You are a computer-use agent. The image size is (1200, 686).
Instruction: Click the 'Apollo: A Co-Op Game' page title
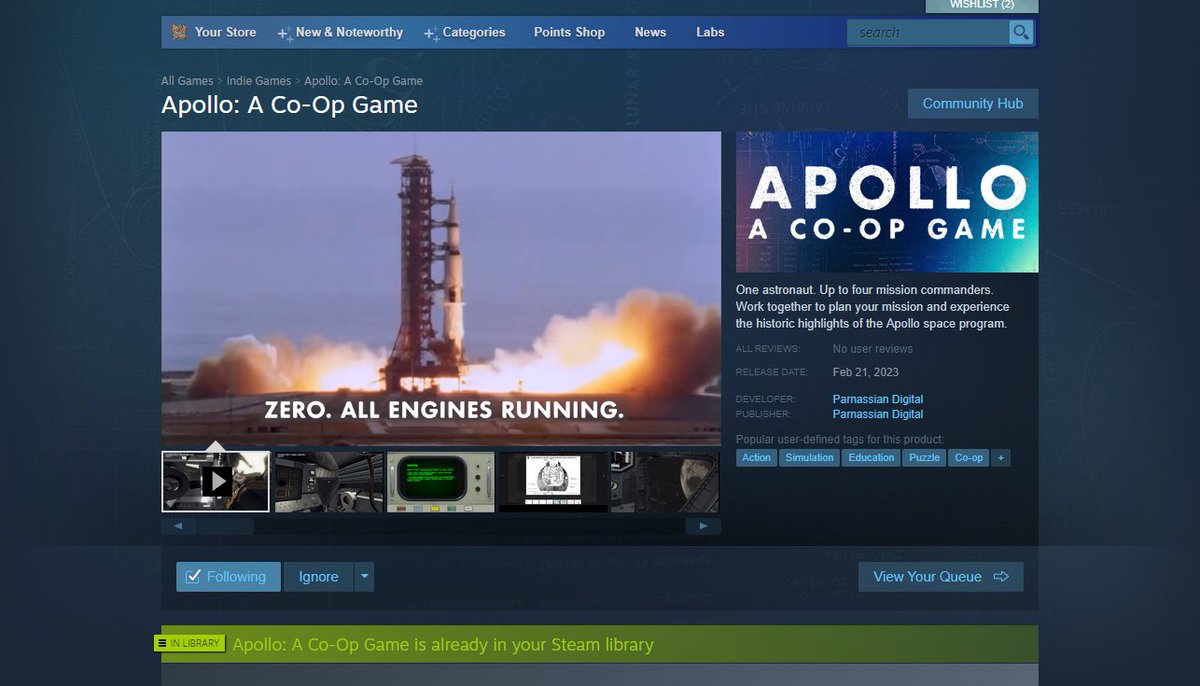(290, 105)
